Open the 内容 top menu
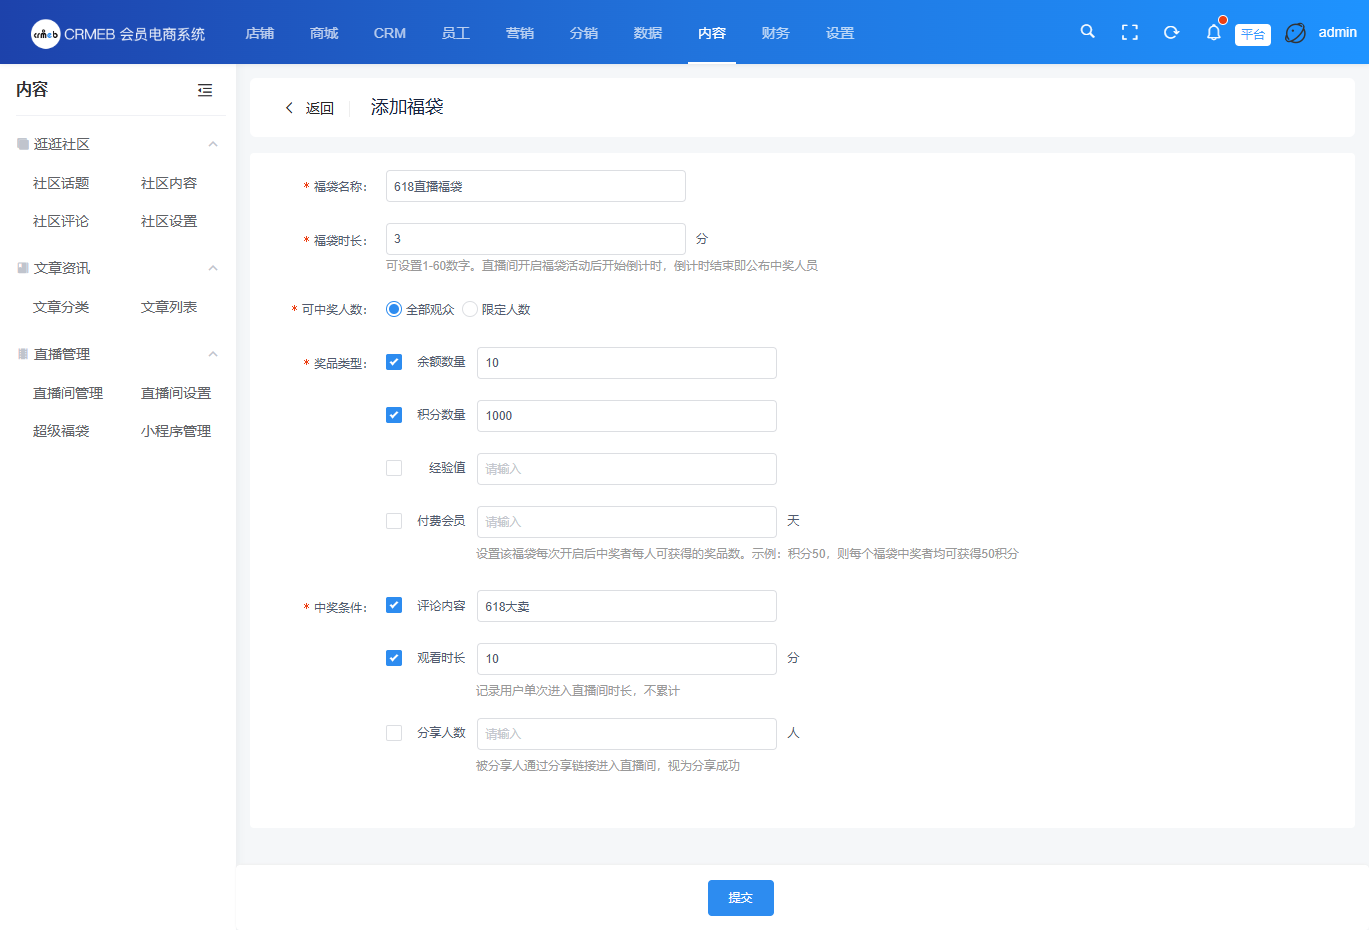This screenshot has height=930, width=1369. coord(712,33)
